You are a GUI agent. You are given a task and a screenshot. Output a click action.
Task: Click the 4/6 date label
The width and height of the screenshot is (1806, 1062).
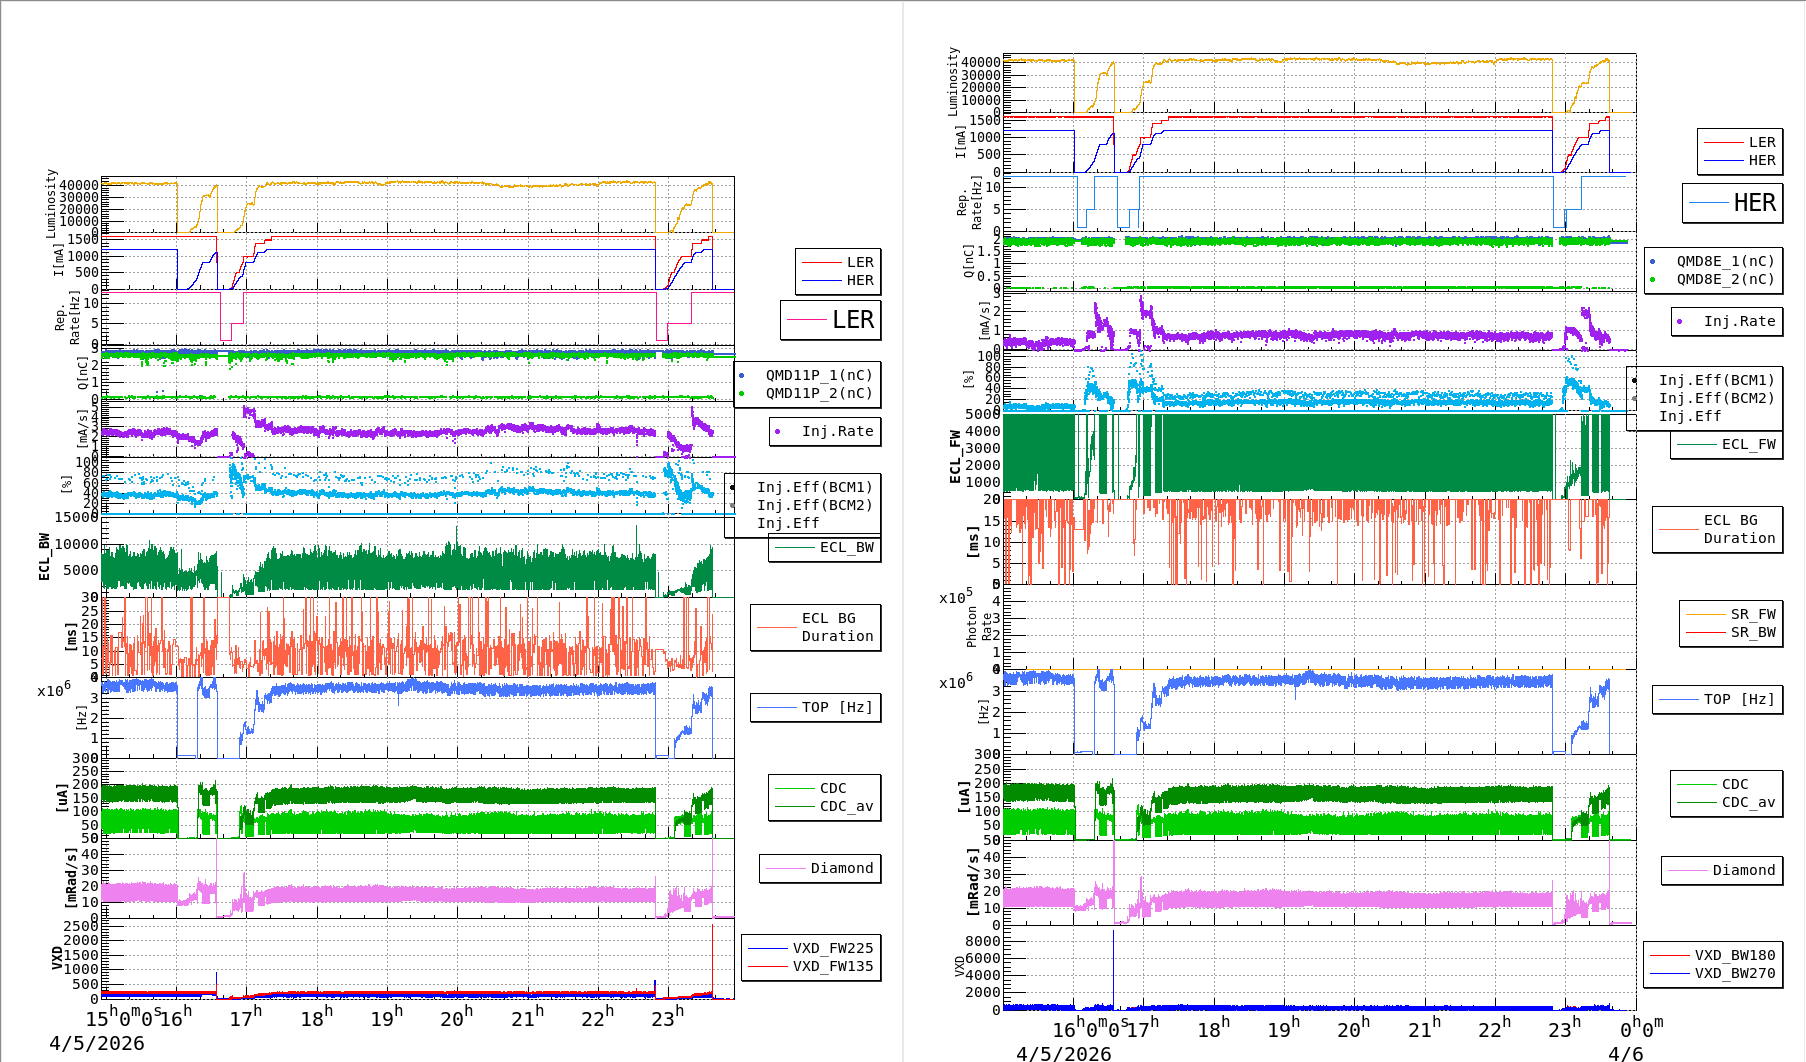click(x=1625, y=1053)
